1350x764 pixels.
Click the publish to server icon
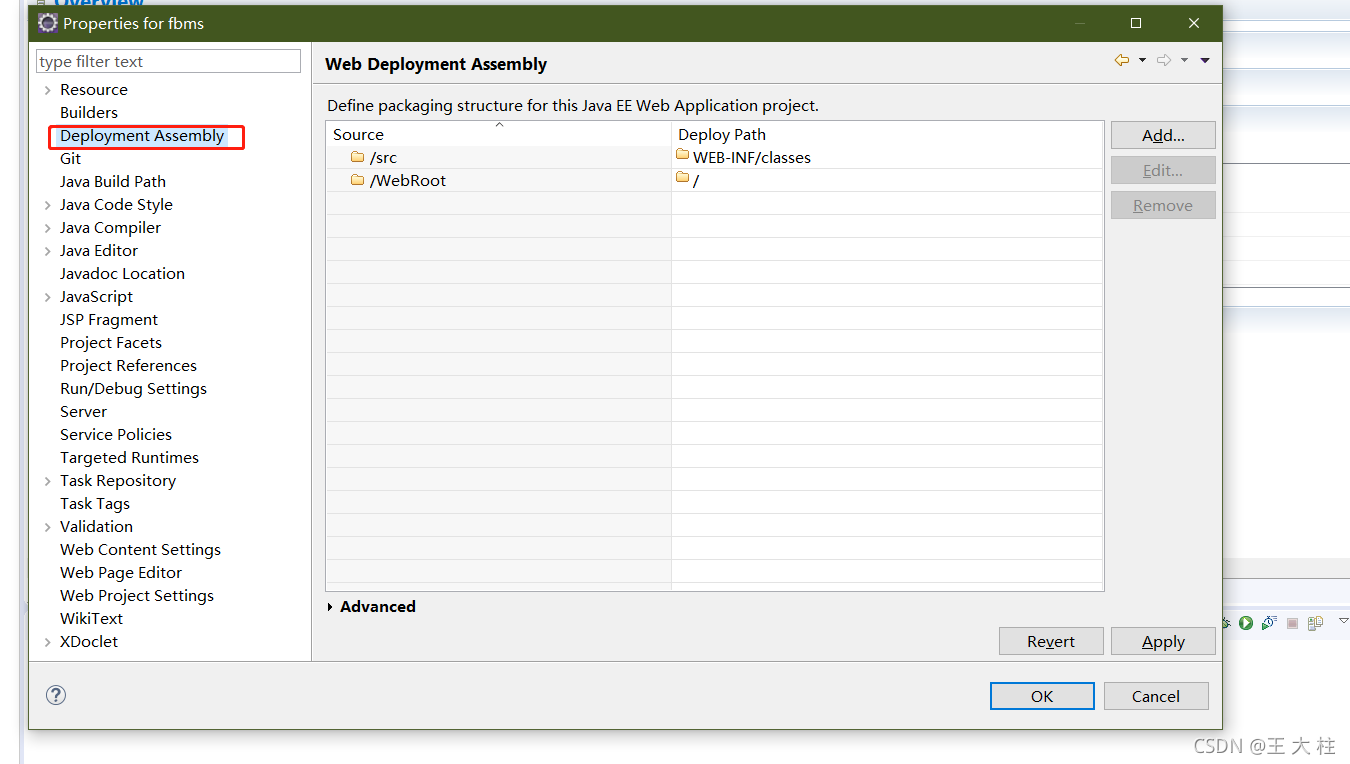point(1315,623)
